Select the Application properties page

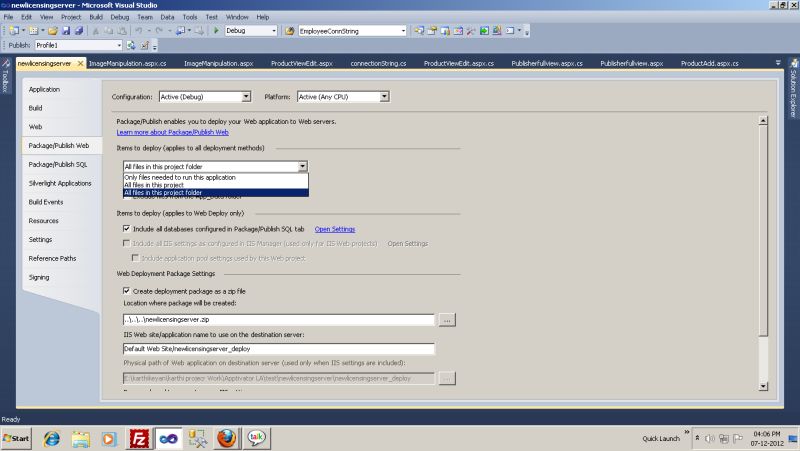click(x=61, y=89)
